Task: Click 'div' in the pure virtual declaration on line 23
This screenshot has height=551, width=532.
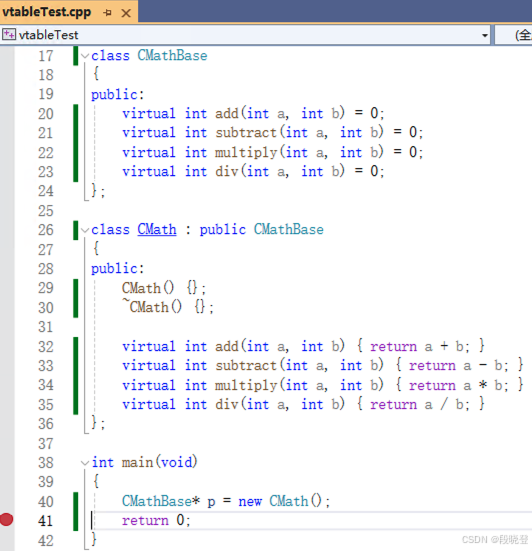Action: pos(227,171)
